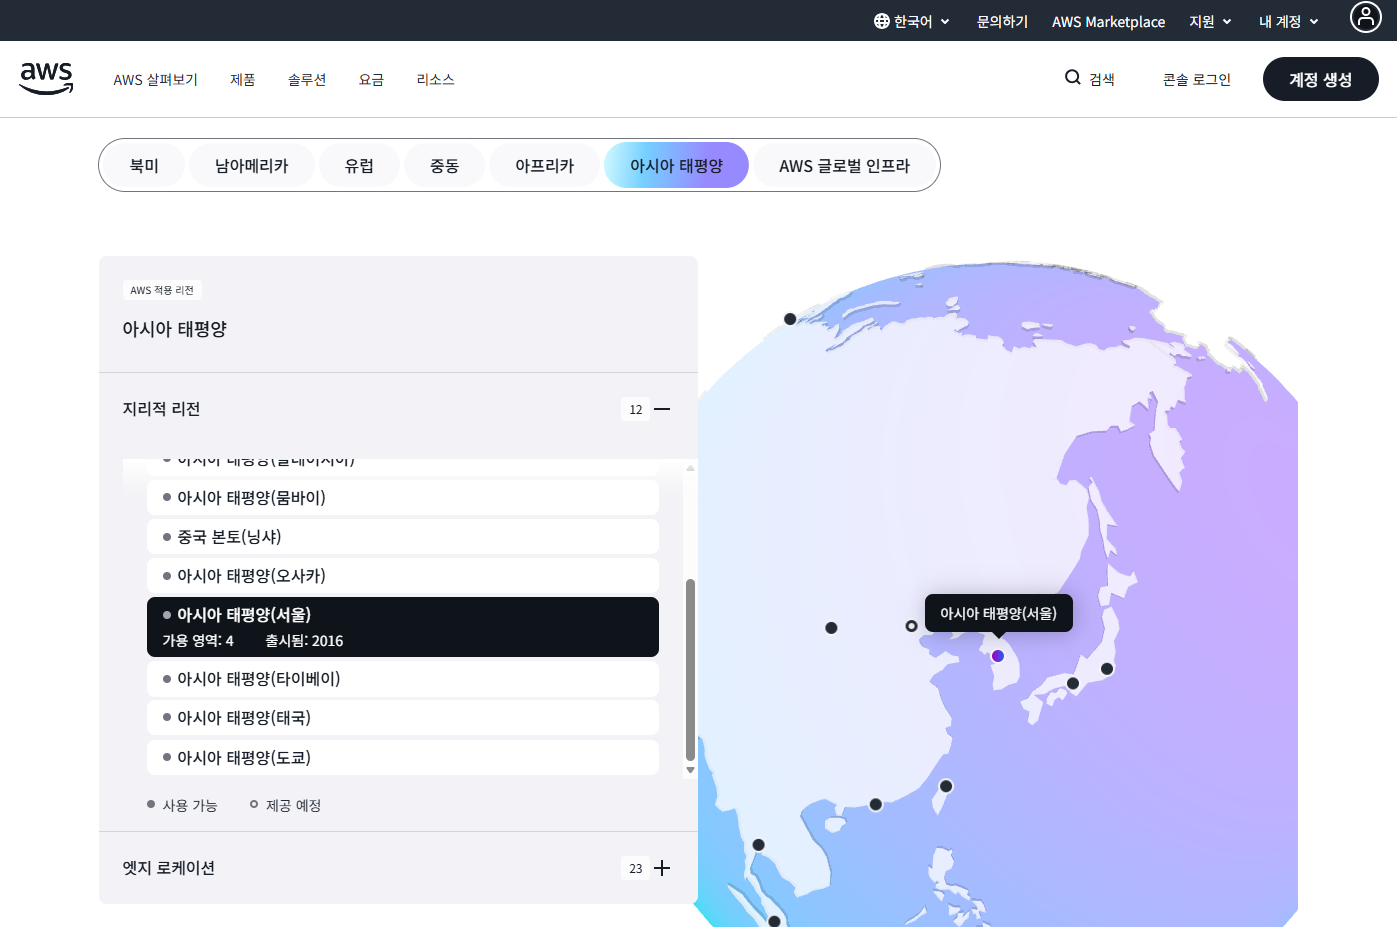Image resolution: width=1397 pixels, height=927 pixels.
Task: Click the 12 region count badge
Action: 636,409
